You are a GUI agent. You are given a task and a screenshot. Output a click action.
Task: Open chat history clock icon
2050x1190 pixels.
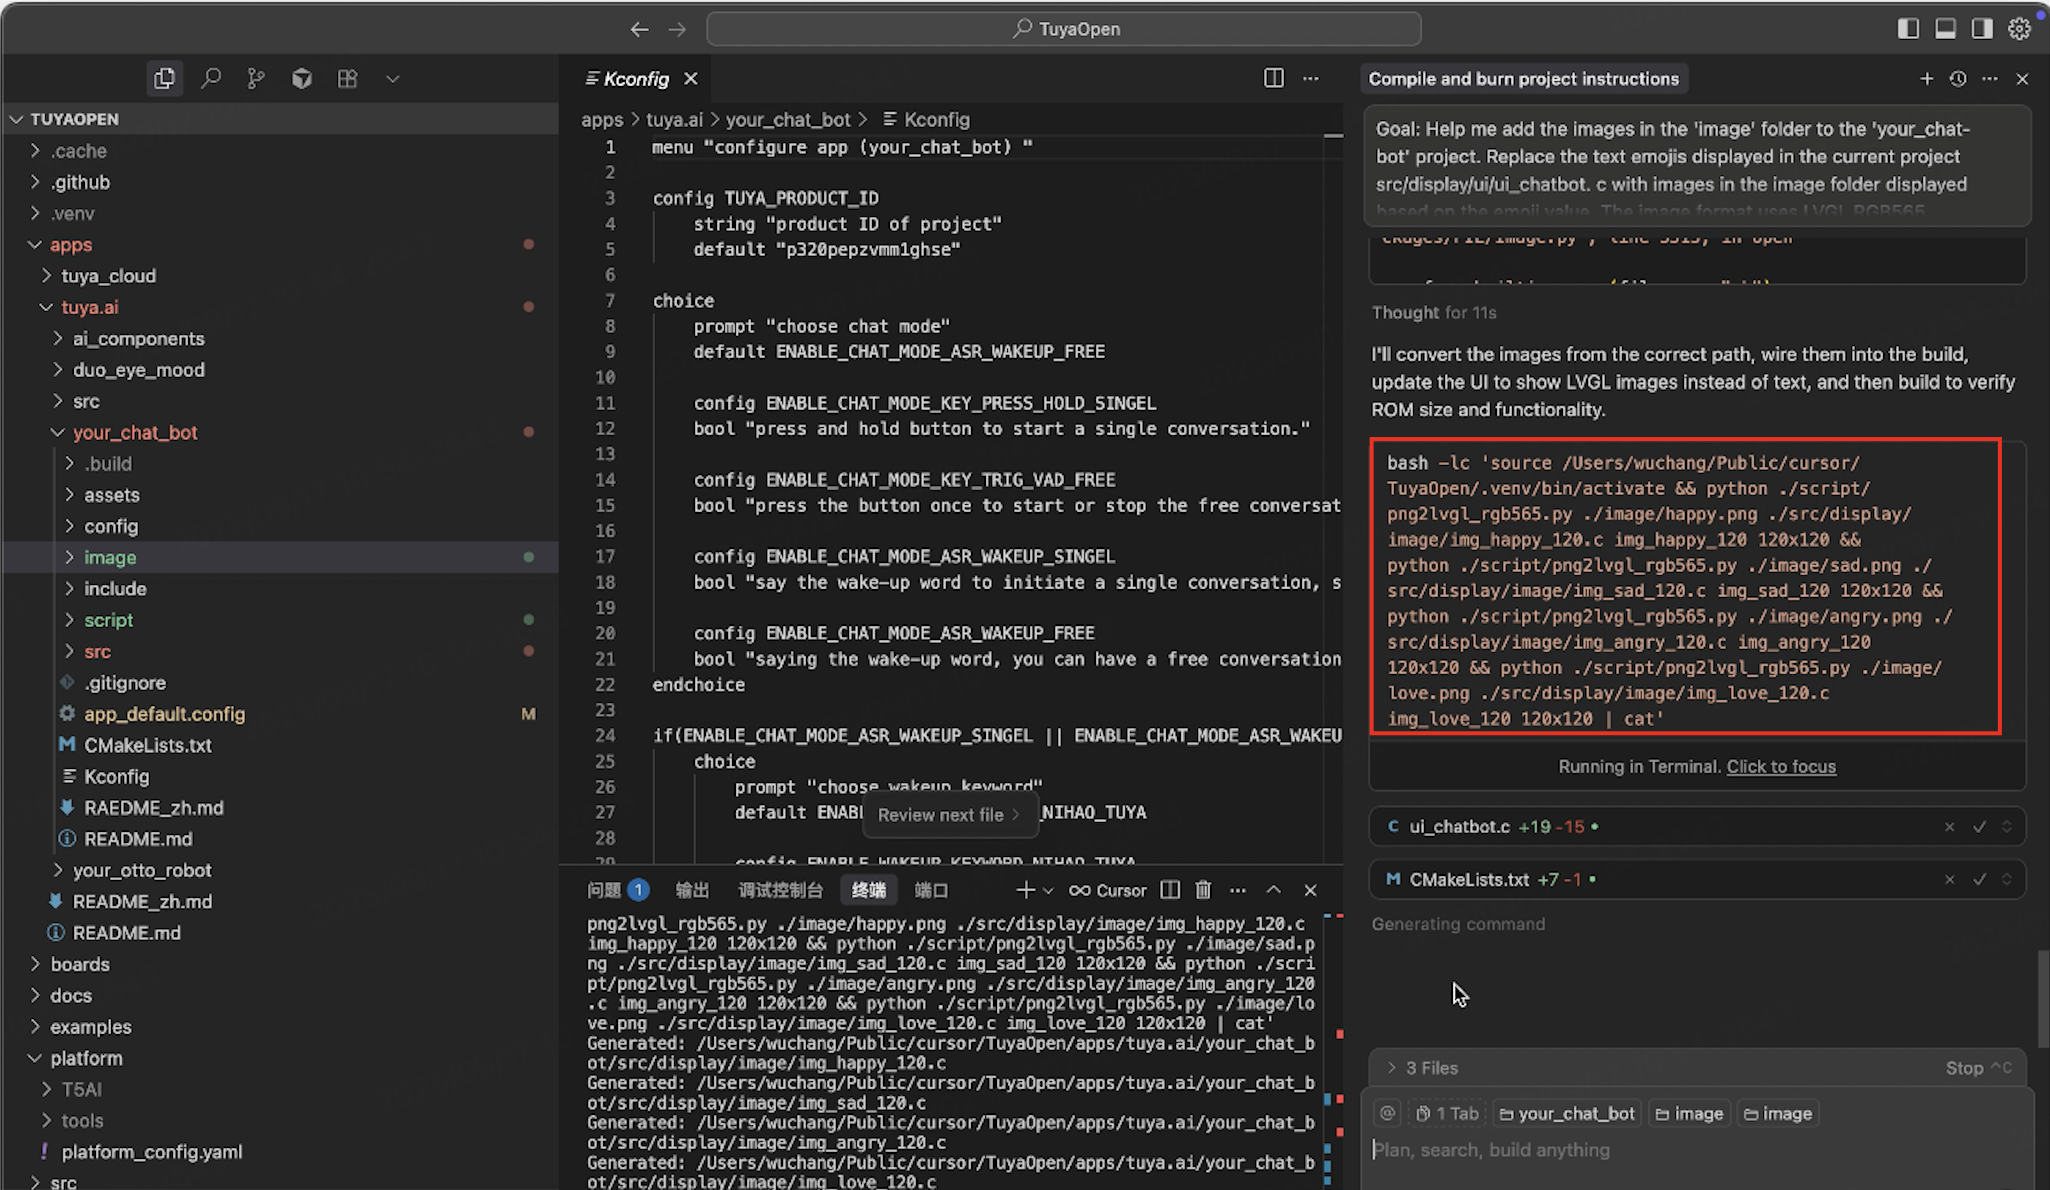[x=1958, y=78]
